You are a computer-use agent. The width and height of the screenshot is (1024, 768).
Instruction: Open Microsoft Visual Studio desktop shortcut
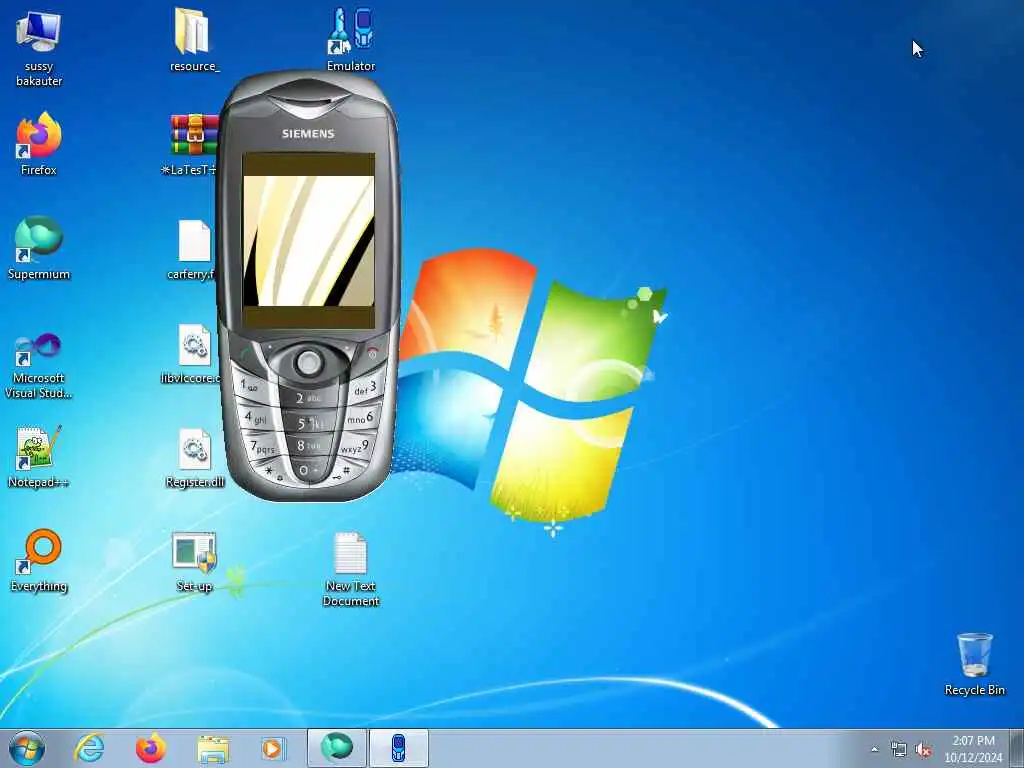point(39,366)
